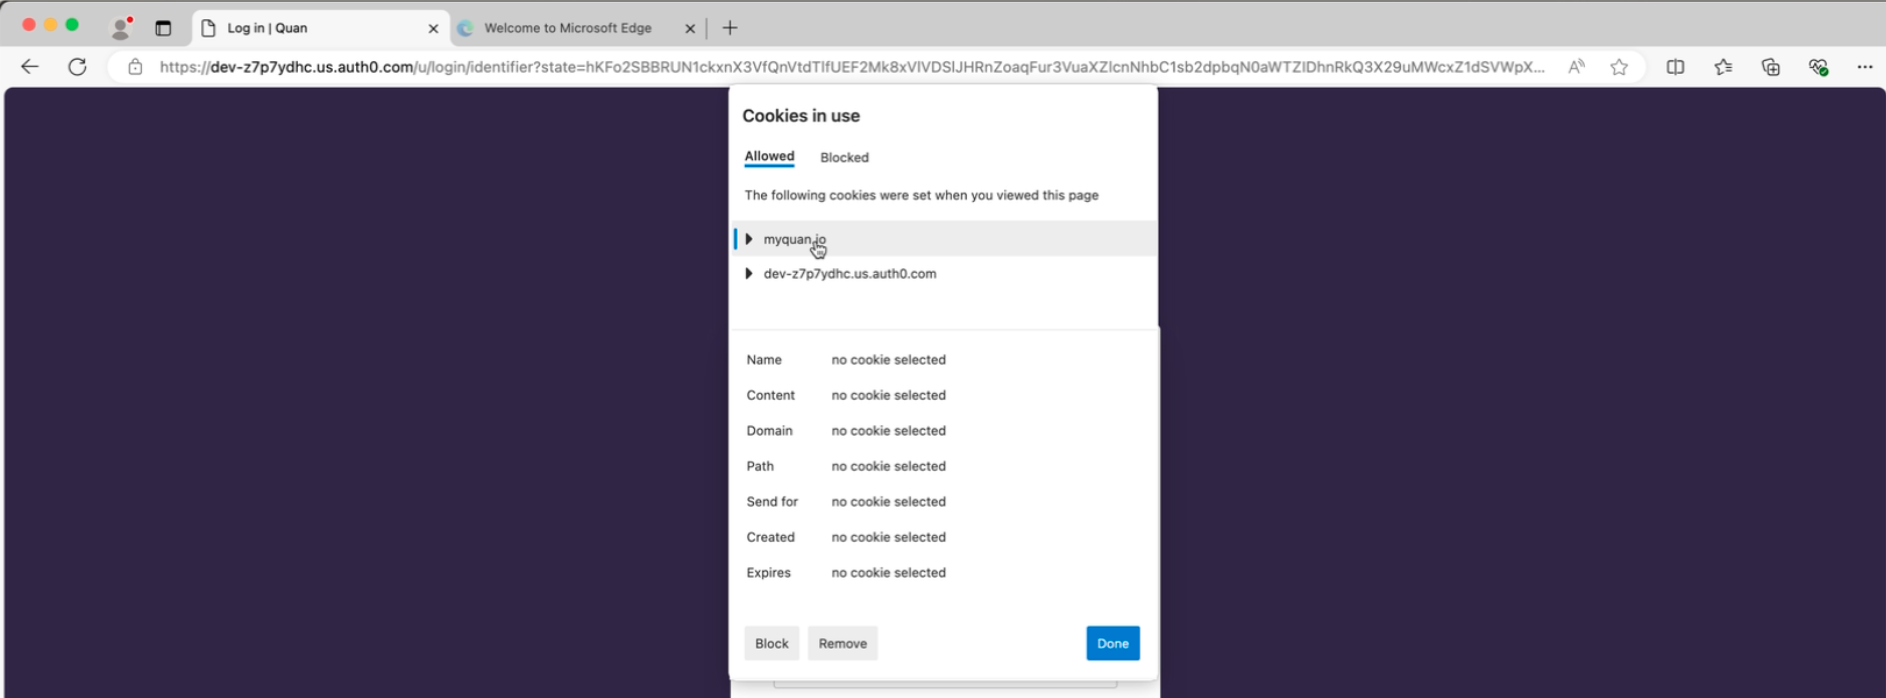Expand the myquan.io cookie group
The height and width of the screenshot is (698, 1886).
click(749, 239)
